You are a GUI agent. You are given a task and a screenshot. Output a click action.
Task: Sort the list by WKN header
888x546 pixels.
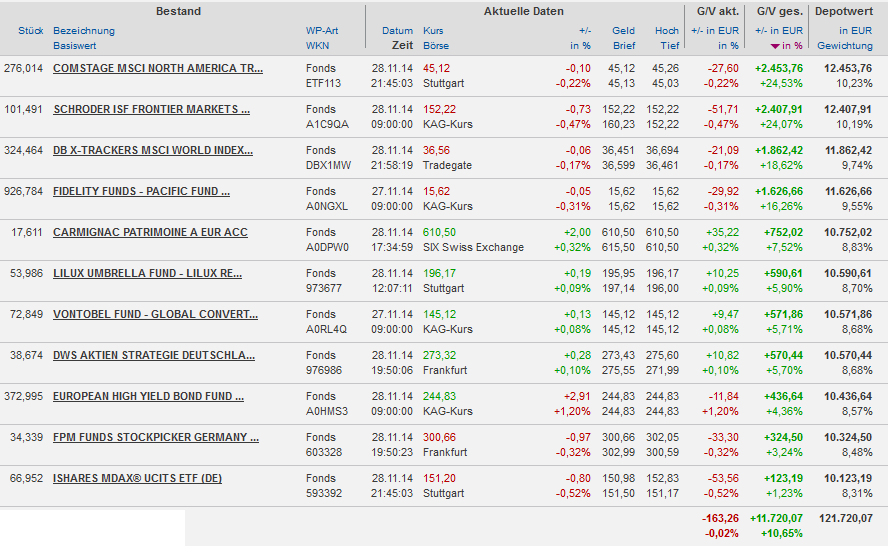(317, 46)
